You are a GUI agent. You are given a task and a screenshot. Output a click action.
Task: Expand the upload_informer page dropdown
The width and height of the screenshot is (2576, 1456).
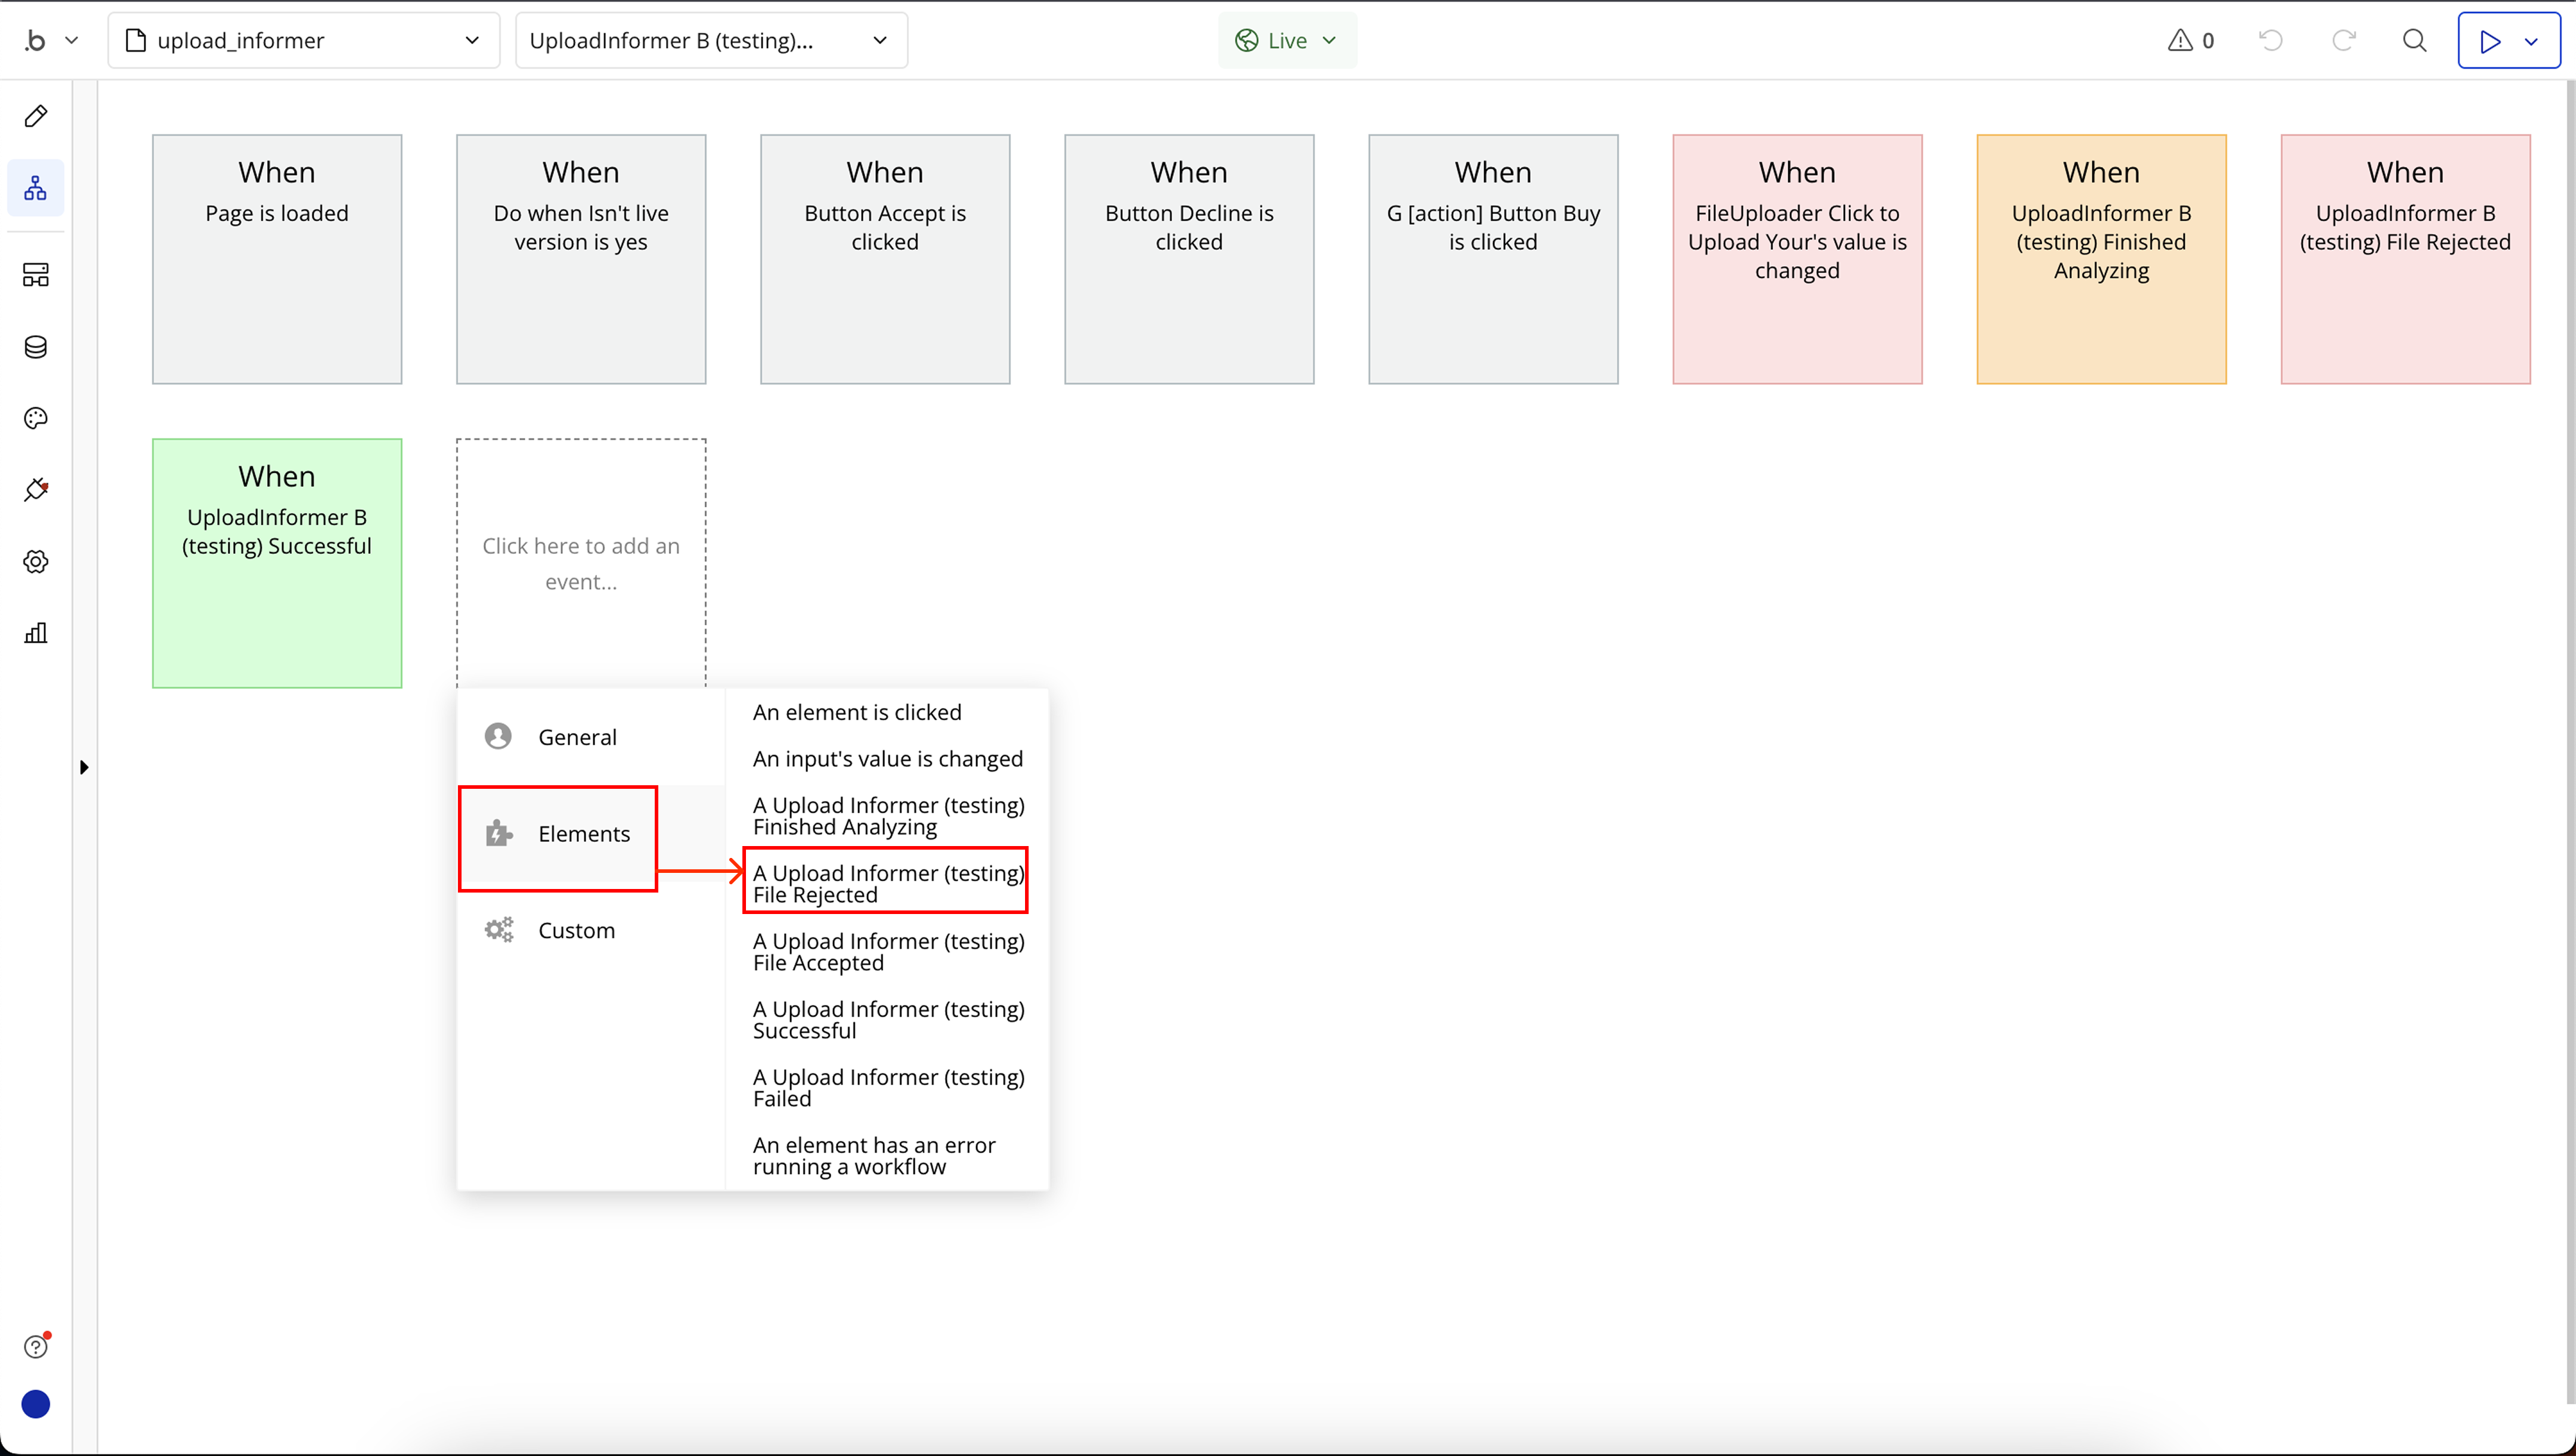[x=303, y=40]
